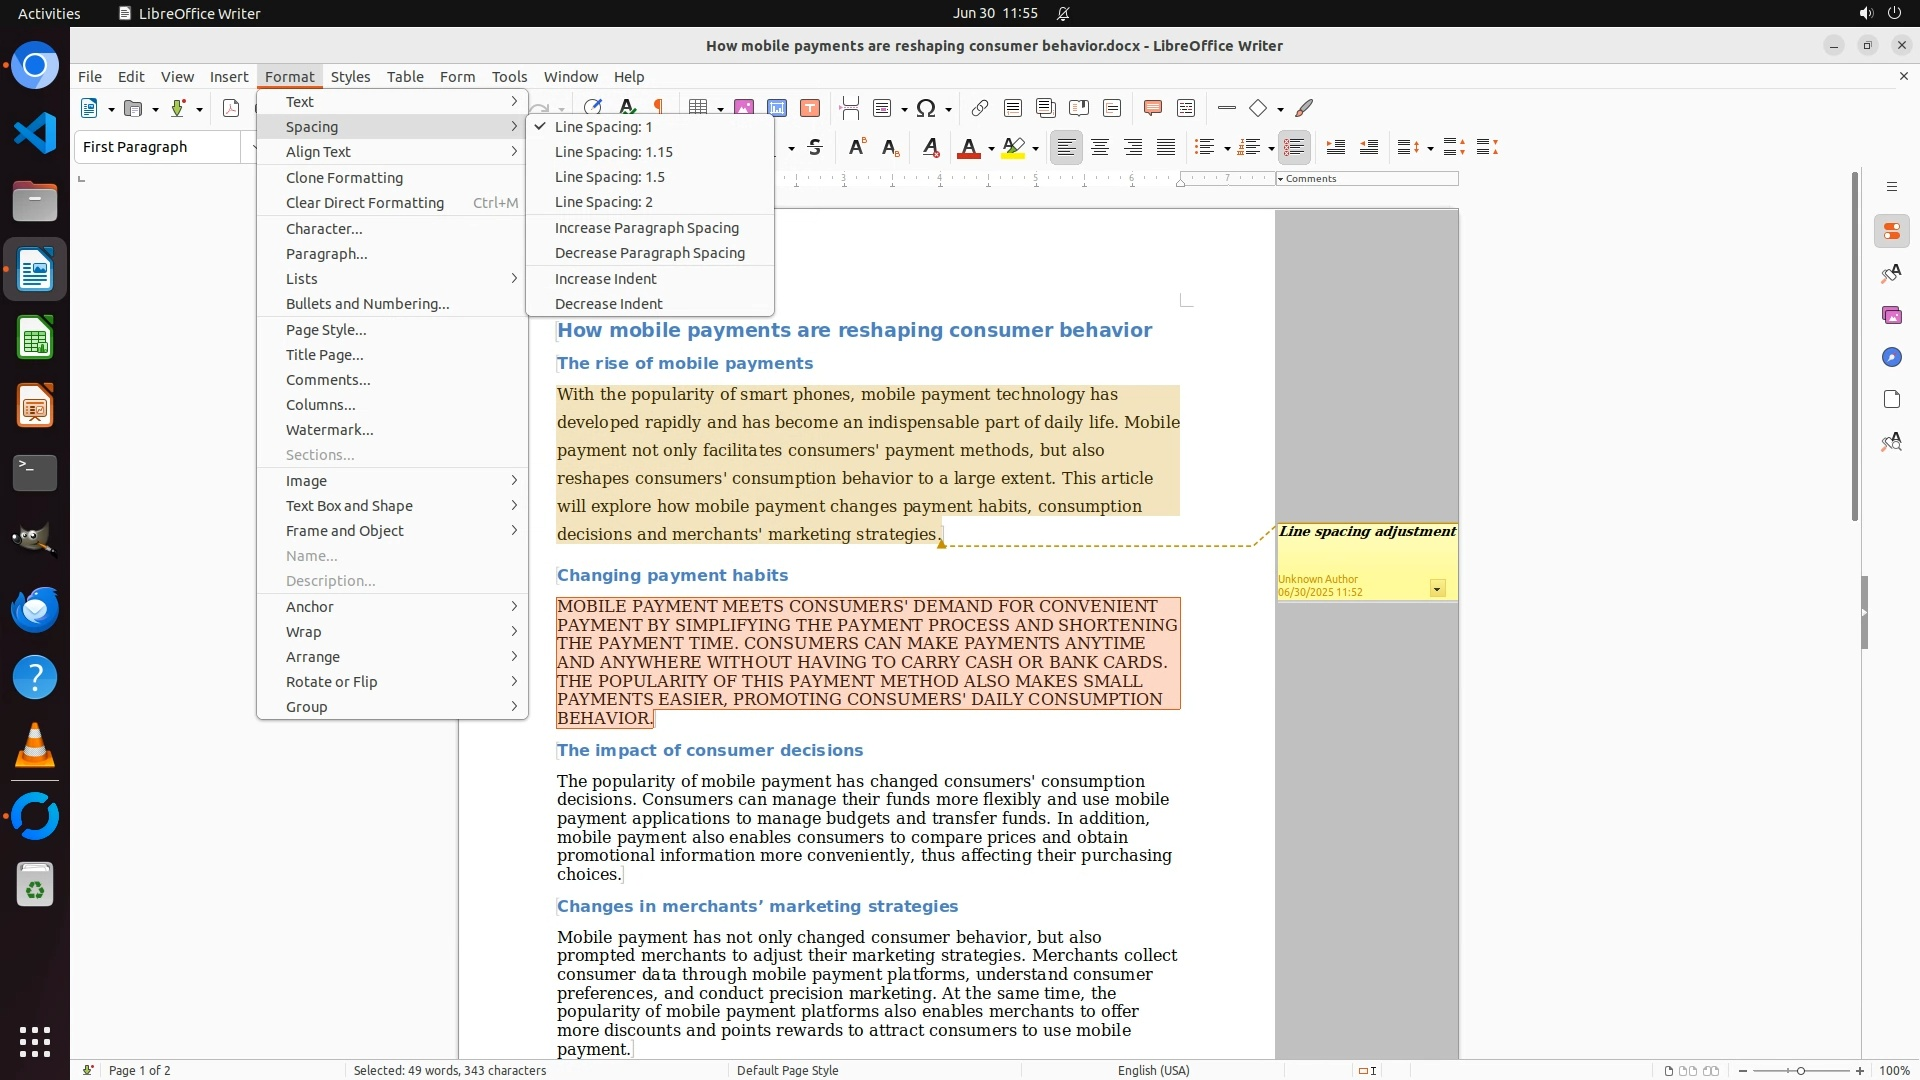Open LibreOffice Calc from the dock
This screenshot has width=1920, height=1080.
[x=35, y=338]
